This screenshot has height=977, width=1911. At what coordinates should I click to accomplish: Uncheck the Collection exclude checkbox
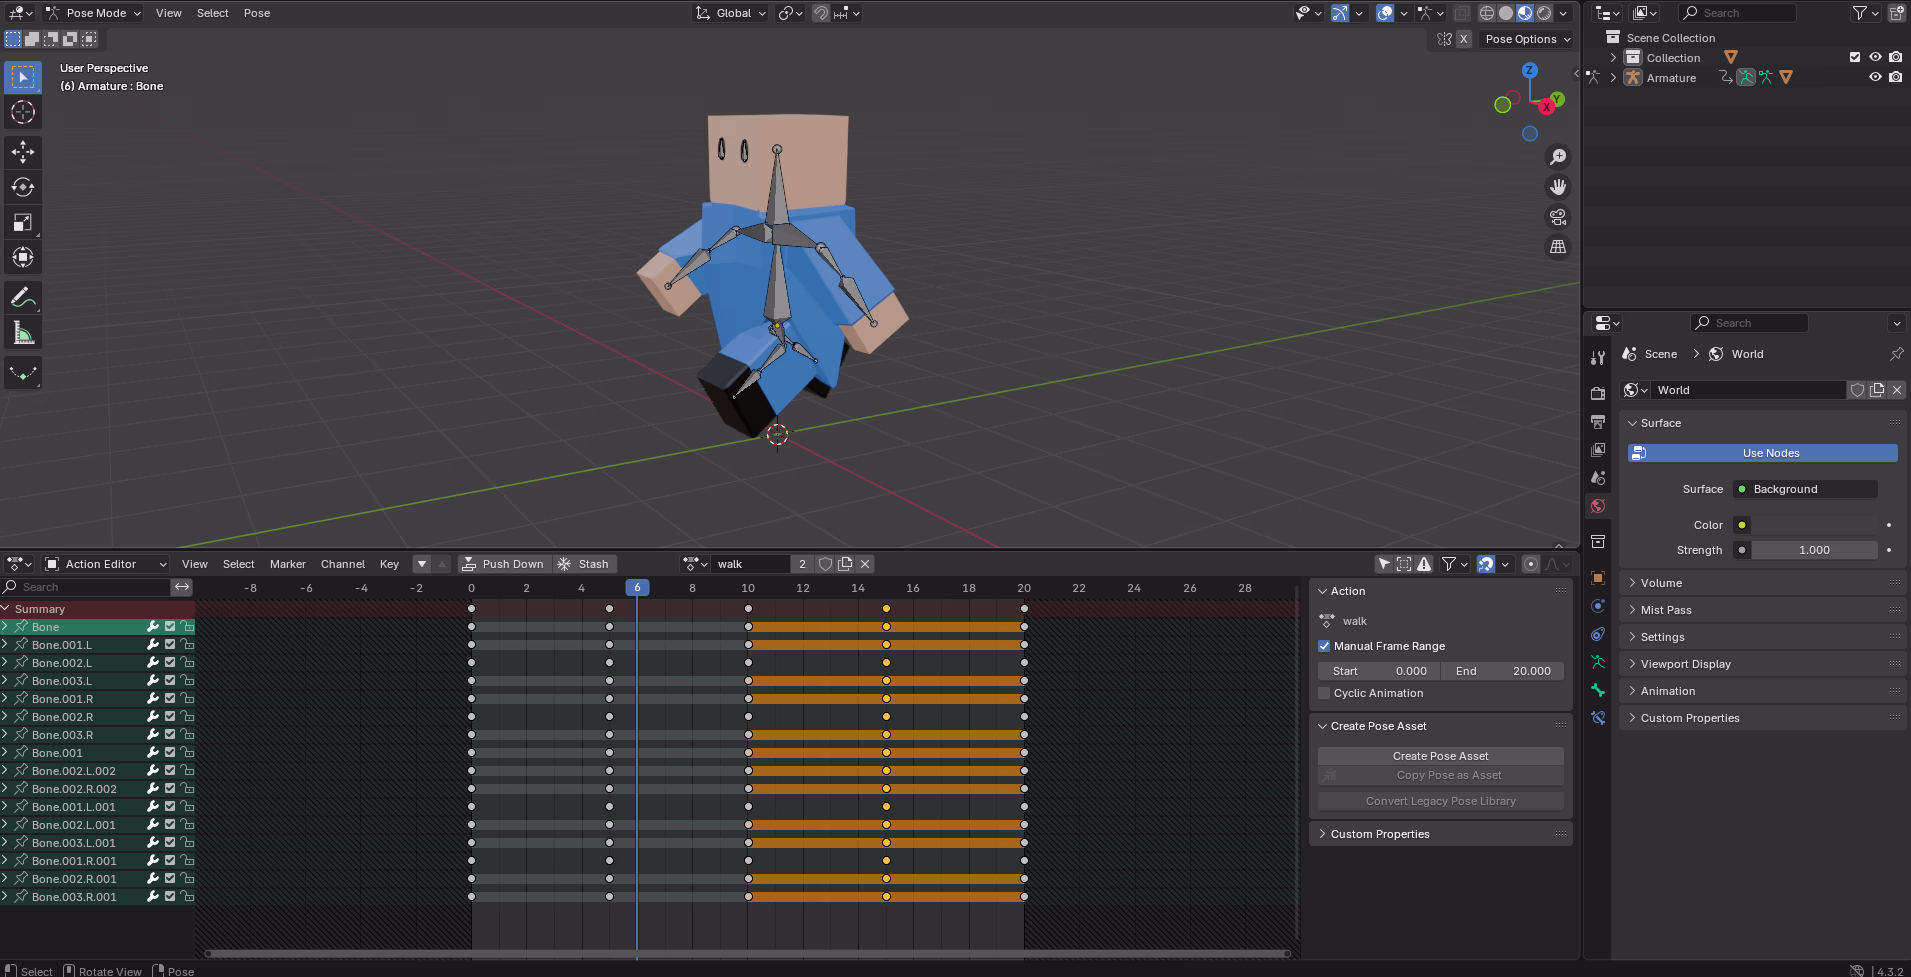coord(1855,57)
